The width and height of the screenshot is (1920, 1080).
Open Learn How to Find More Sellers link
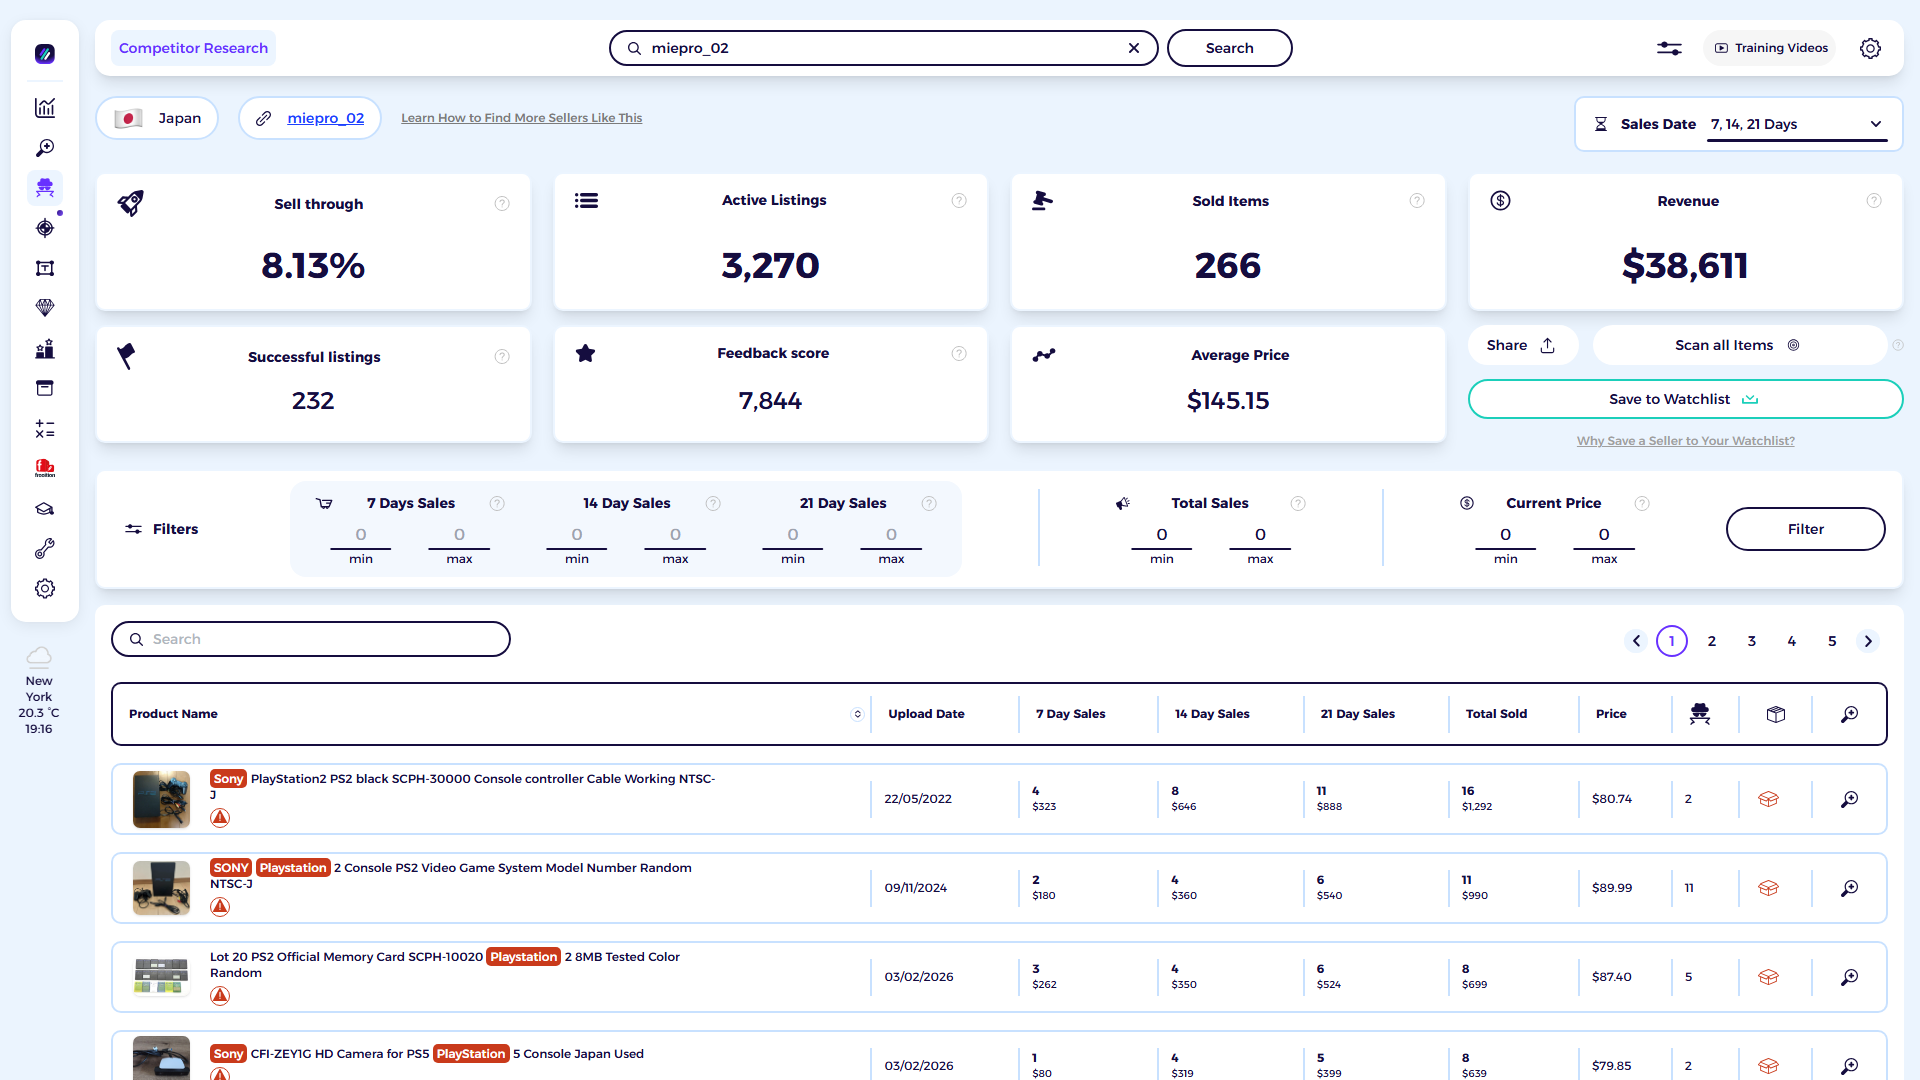[x=522, y=118]
